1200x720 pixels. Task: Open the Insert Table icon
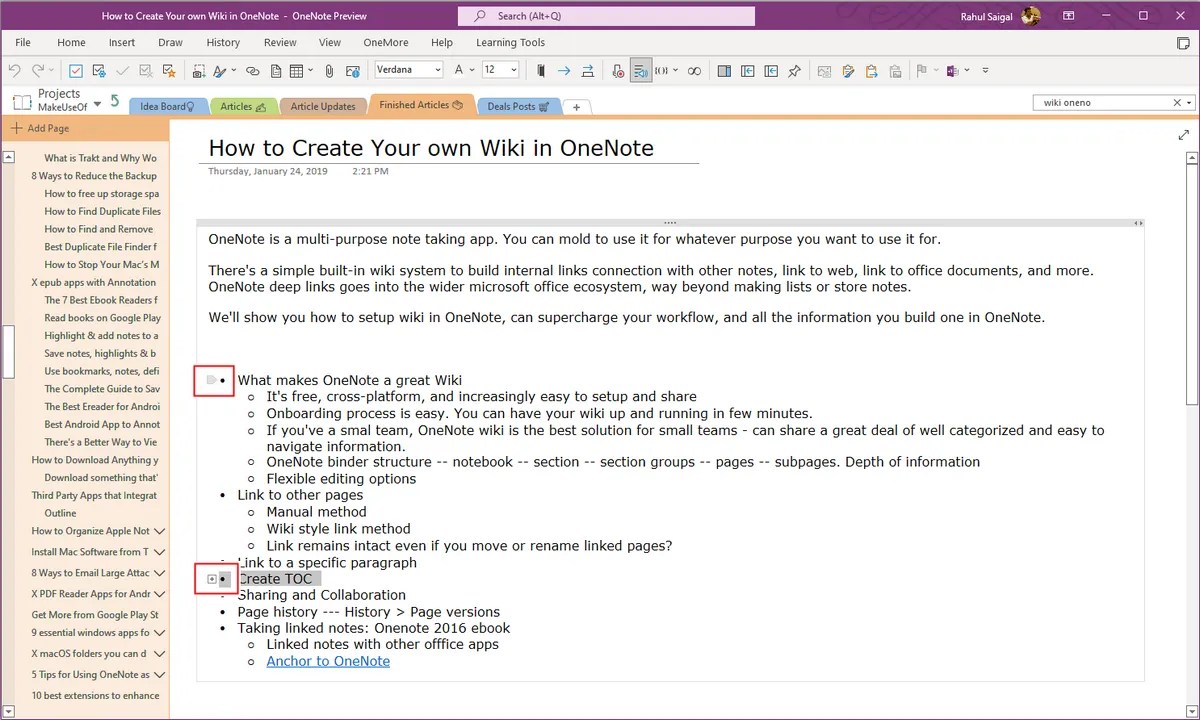297,70
